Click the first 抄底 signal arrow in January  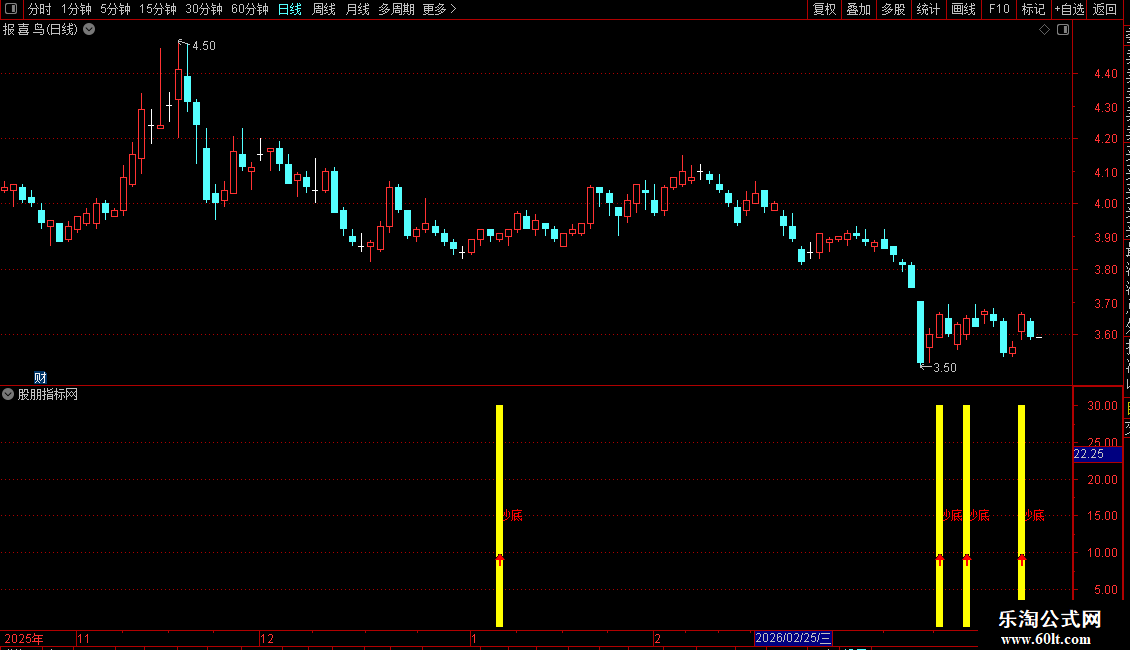[x=499, y=558]
